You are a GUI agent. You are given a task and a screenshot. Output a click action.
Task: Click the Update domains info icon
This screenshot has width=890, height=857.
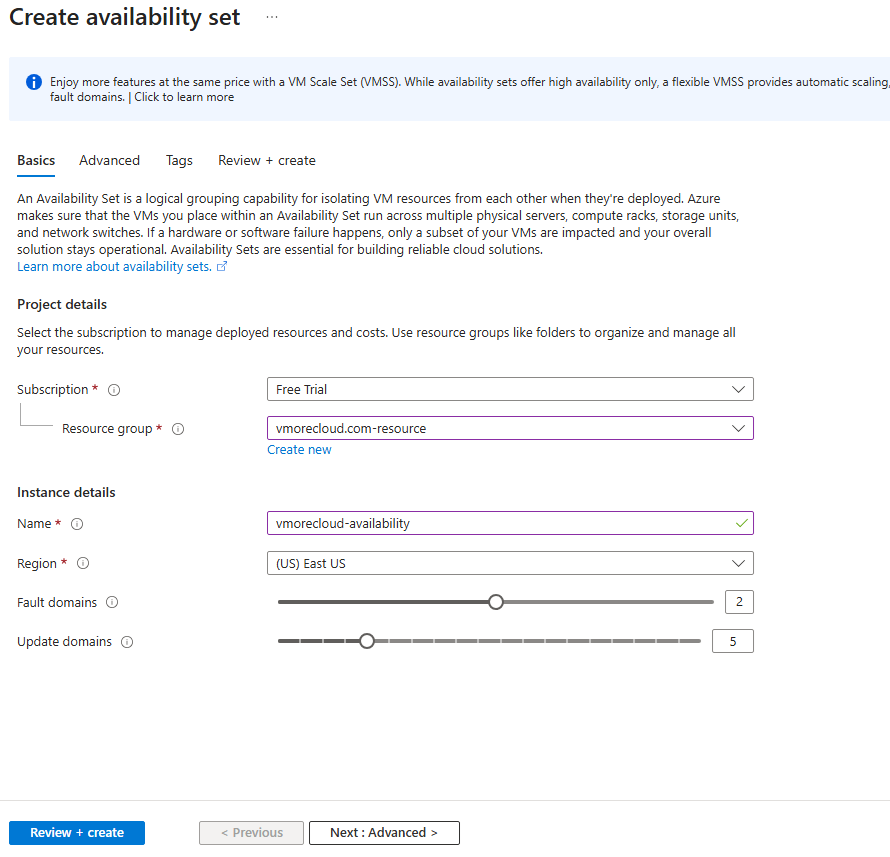pos(127,642)
